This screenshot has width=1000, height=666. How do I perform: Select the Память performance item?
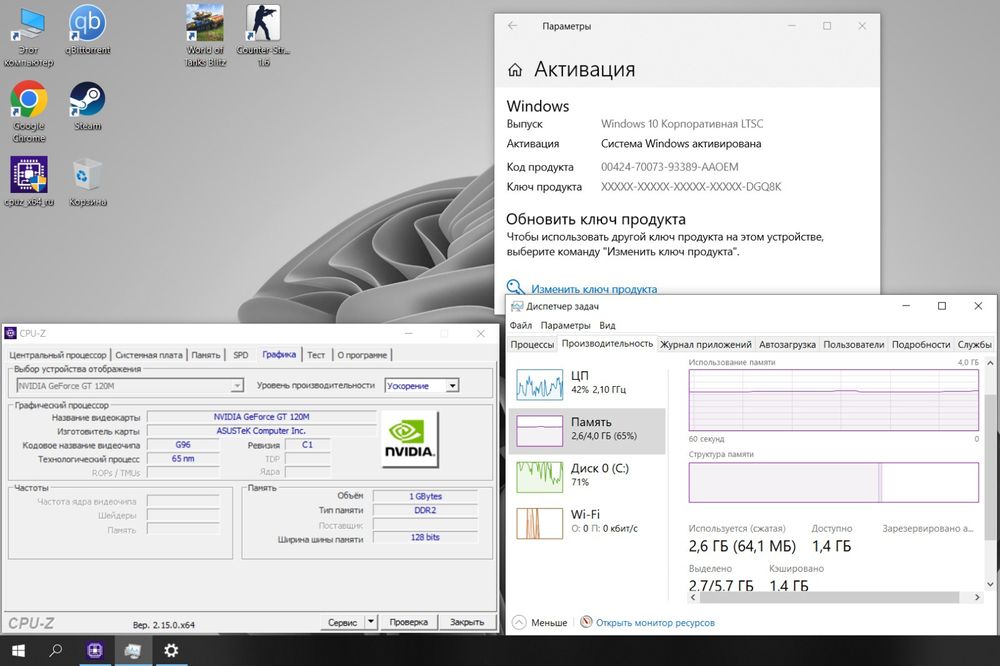pyautogui.click(x=587, y=431)
